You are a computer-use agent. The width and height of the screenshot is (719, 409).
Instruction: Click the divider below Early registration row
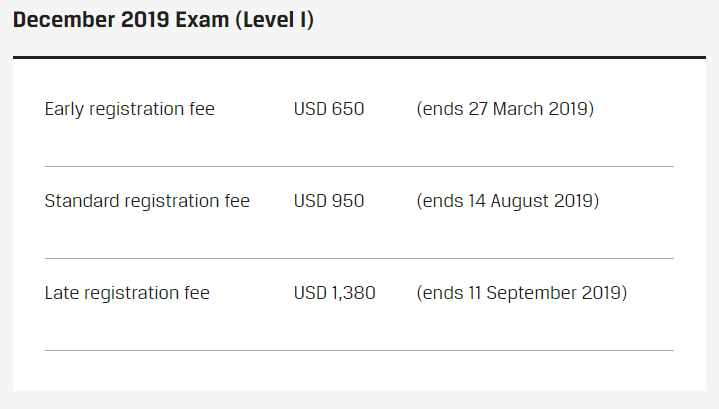coord(360,166)
